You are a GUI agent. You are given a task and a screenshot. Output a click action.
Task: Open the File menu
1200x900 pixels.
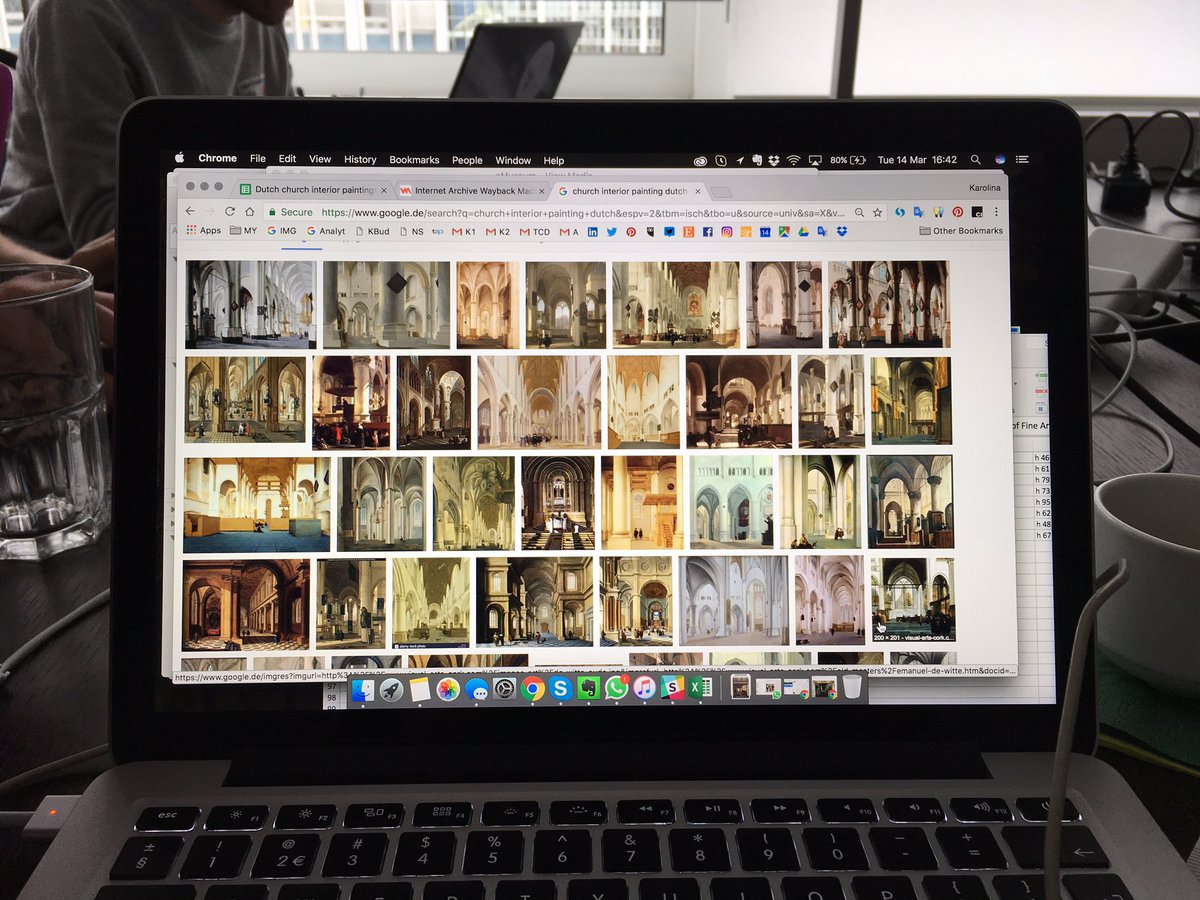(x=258, y=159)
